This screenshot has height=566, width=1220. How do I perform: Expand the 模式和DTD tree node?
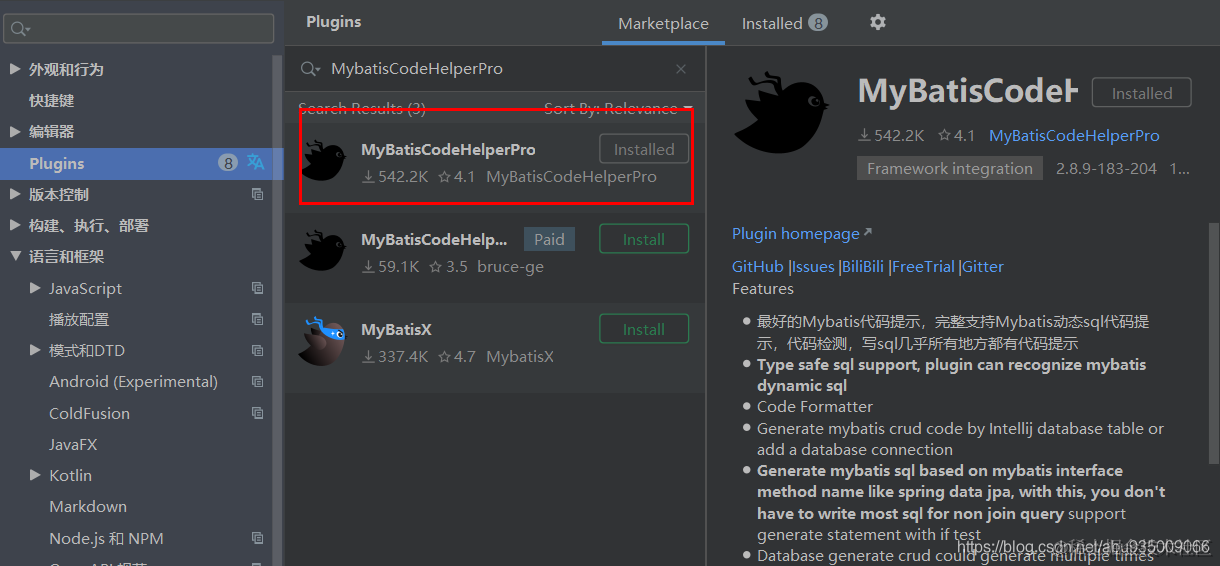point(35,350)
